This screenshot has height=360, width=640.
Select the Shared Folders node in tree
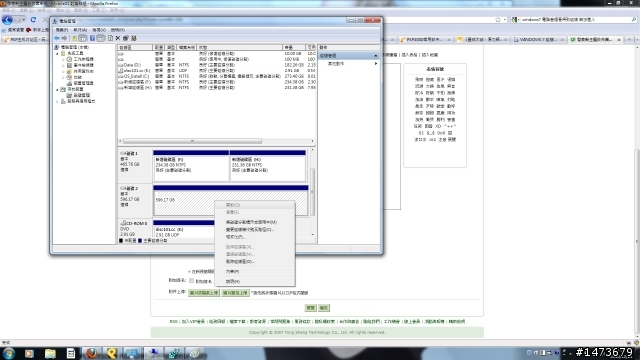click(81, 71)
